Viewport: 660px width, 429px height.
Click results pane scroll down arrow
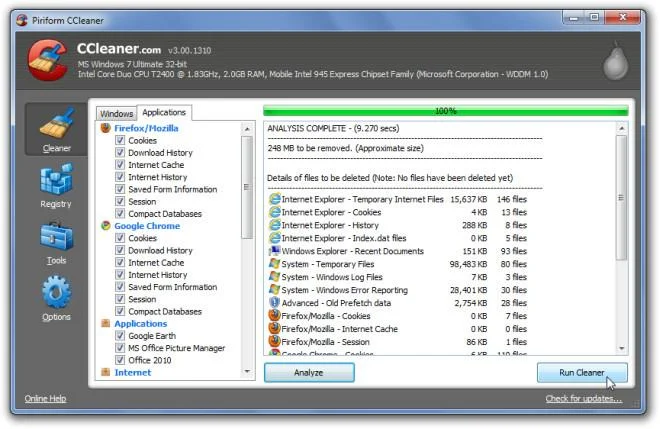coord(622,349)
